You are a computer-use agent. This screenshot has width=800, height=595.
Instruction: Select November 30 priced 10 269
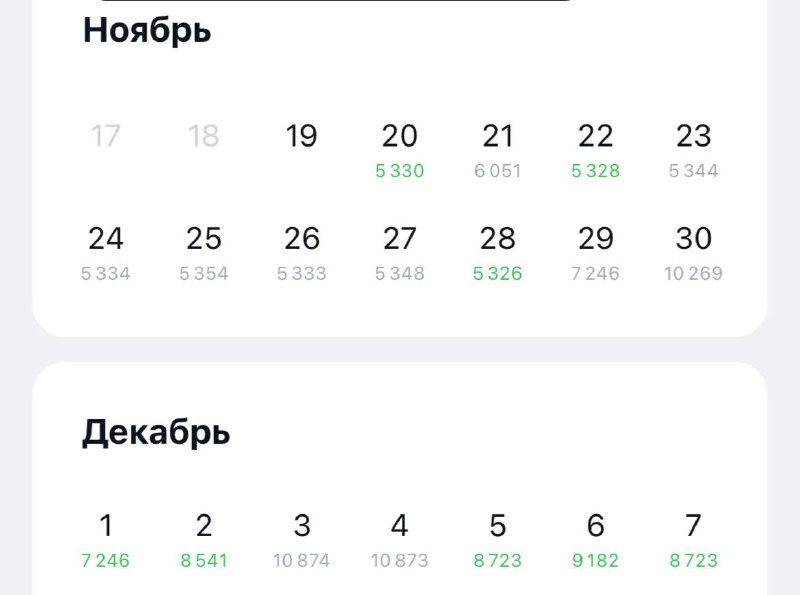(x=694, y=251)
